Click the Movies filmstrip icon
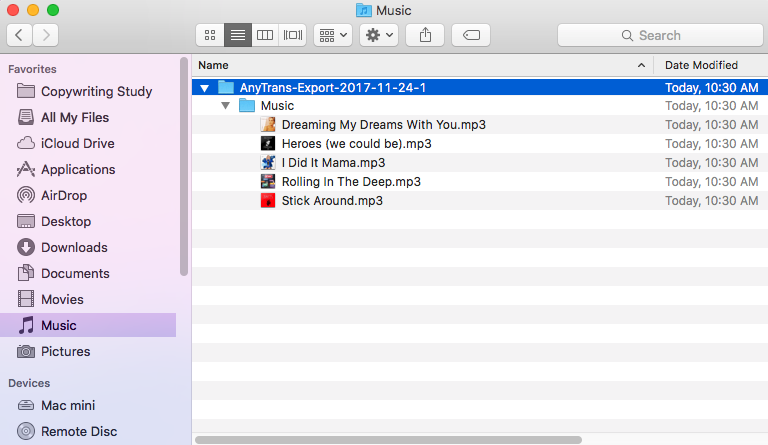 [x=26, y=299]
